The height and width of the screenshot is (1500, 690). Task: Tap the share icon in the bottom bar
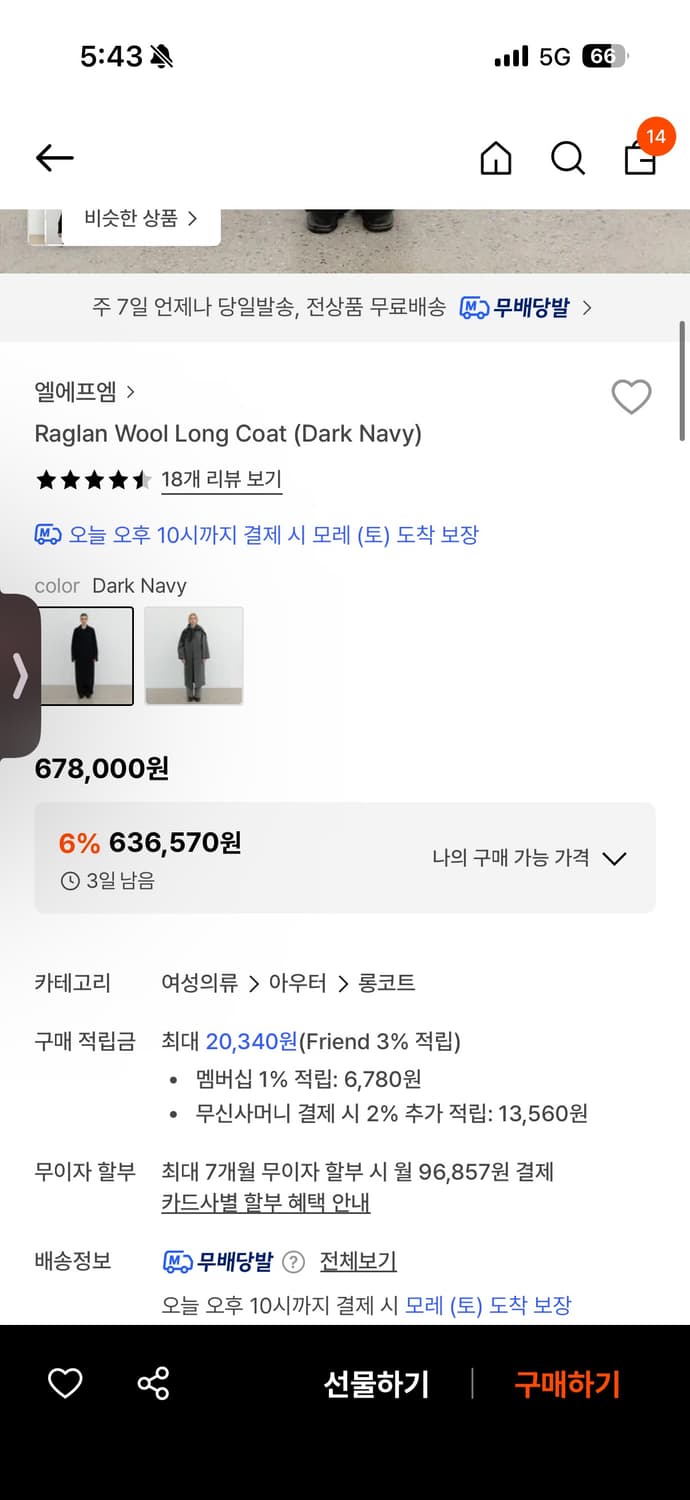152,1384
